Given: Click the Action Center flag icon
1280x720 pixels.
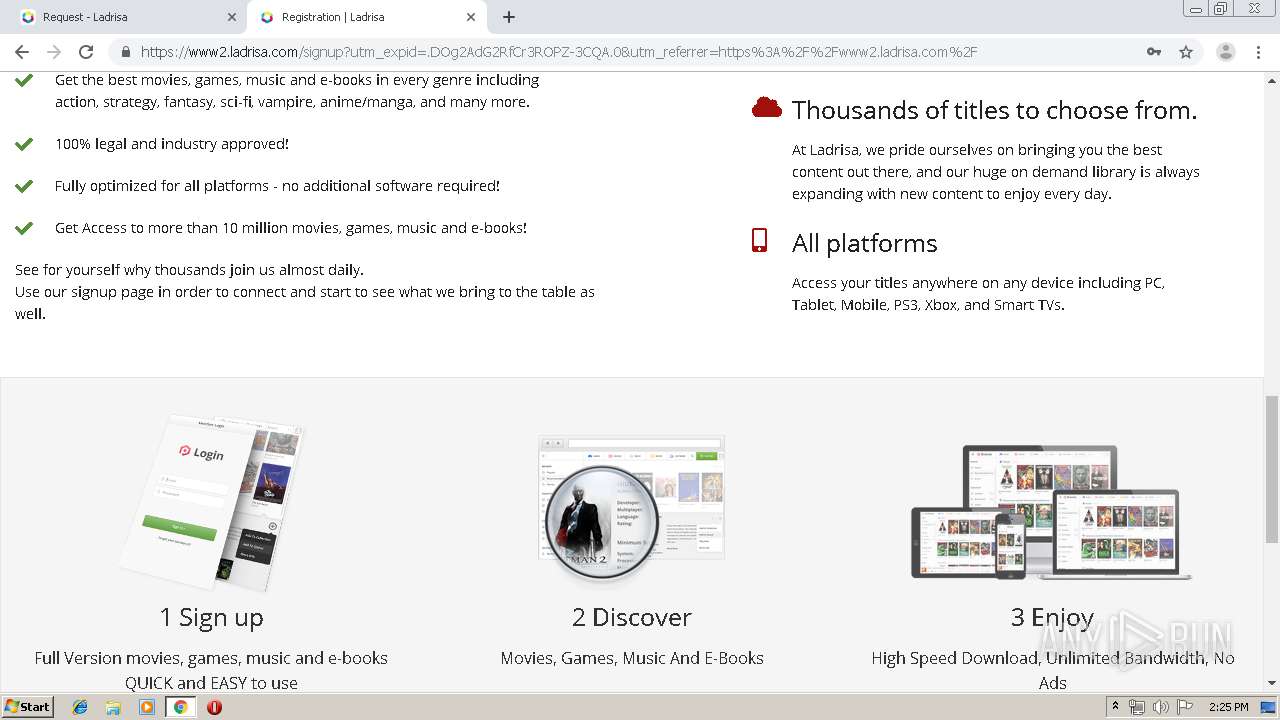Looking at the screenshot, I should point(1185,707).
